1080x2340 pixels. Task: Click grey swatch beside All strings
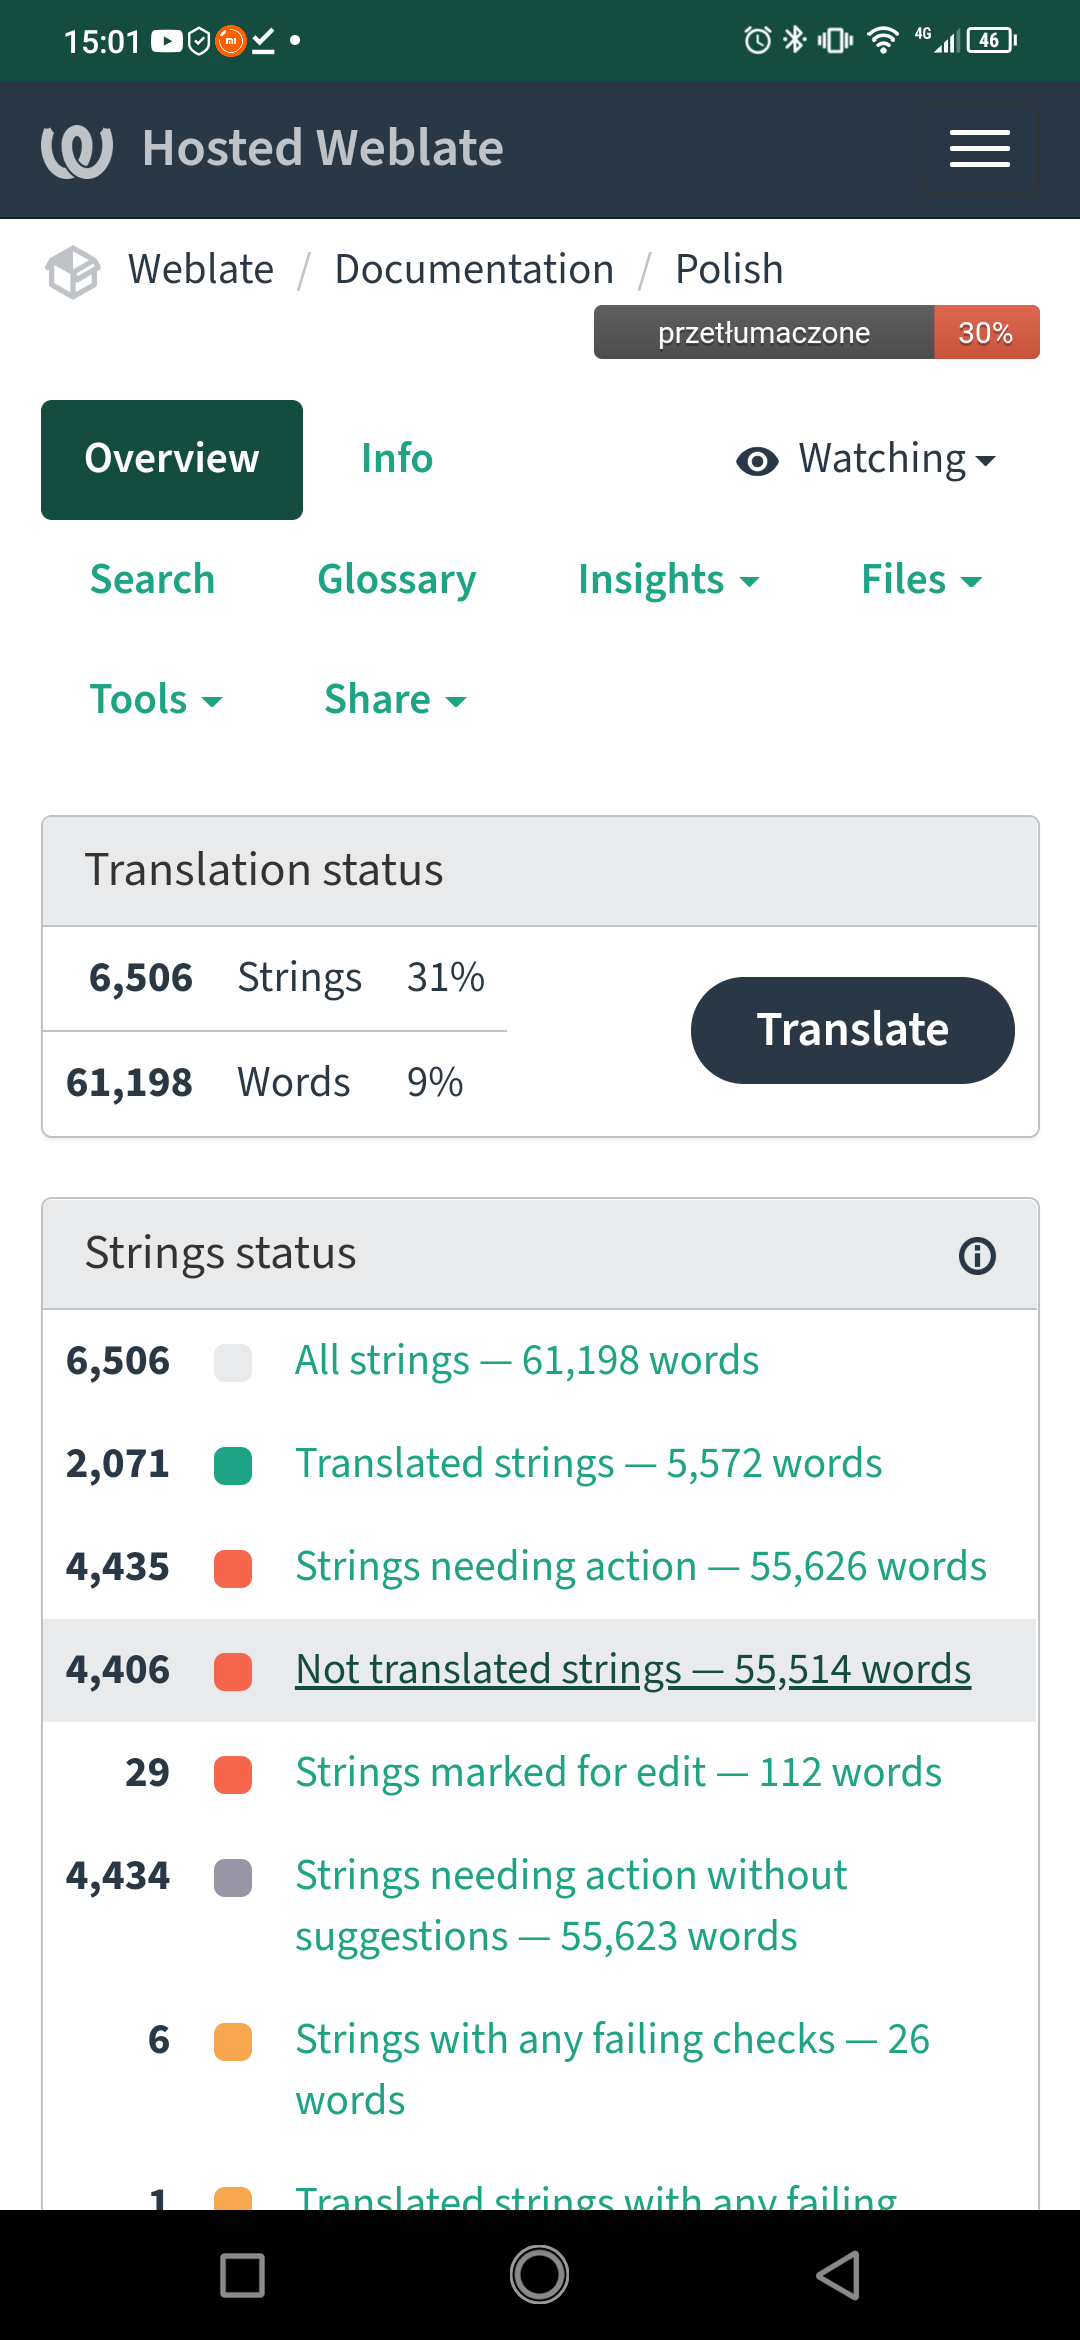coord(233,1363)
